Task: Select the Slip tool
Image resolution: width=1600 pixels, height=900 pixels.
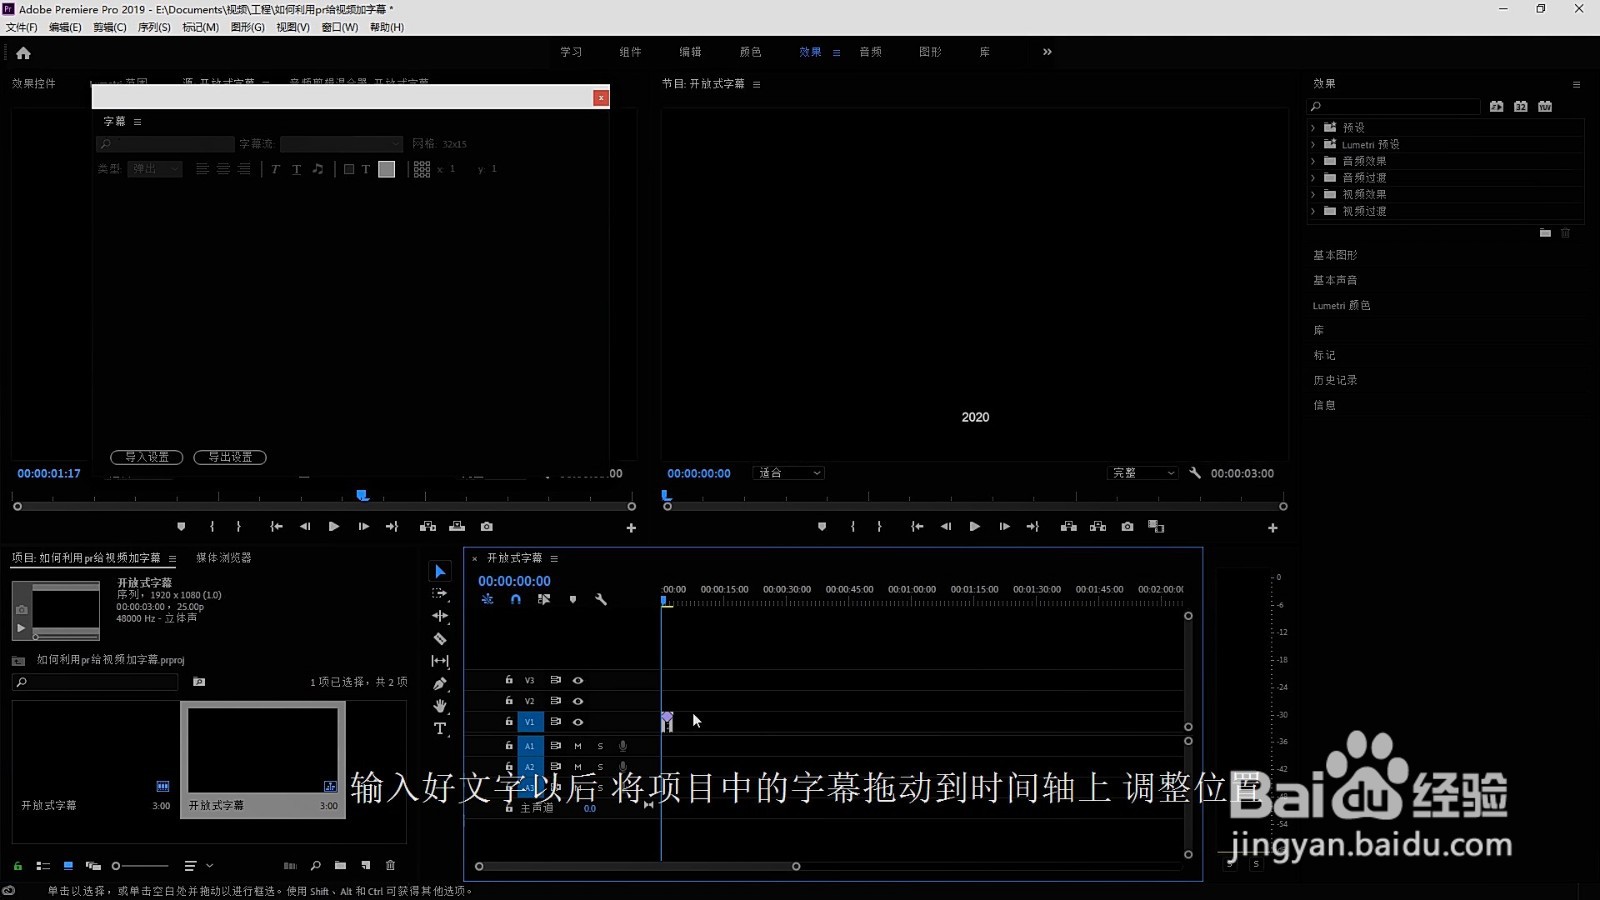Action: 440,661
